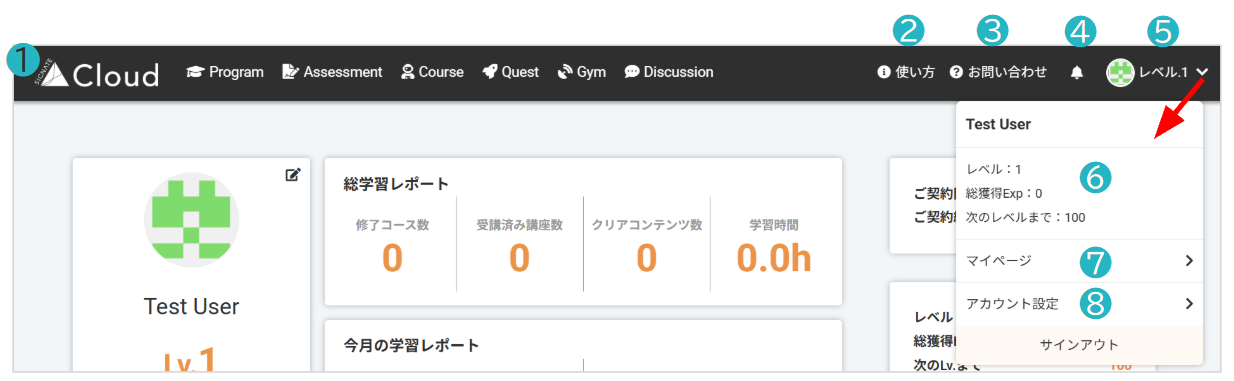
Task: Click the クリアコンテンツ数 label
Action: tap(647, 225)
